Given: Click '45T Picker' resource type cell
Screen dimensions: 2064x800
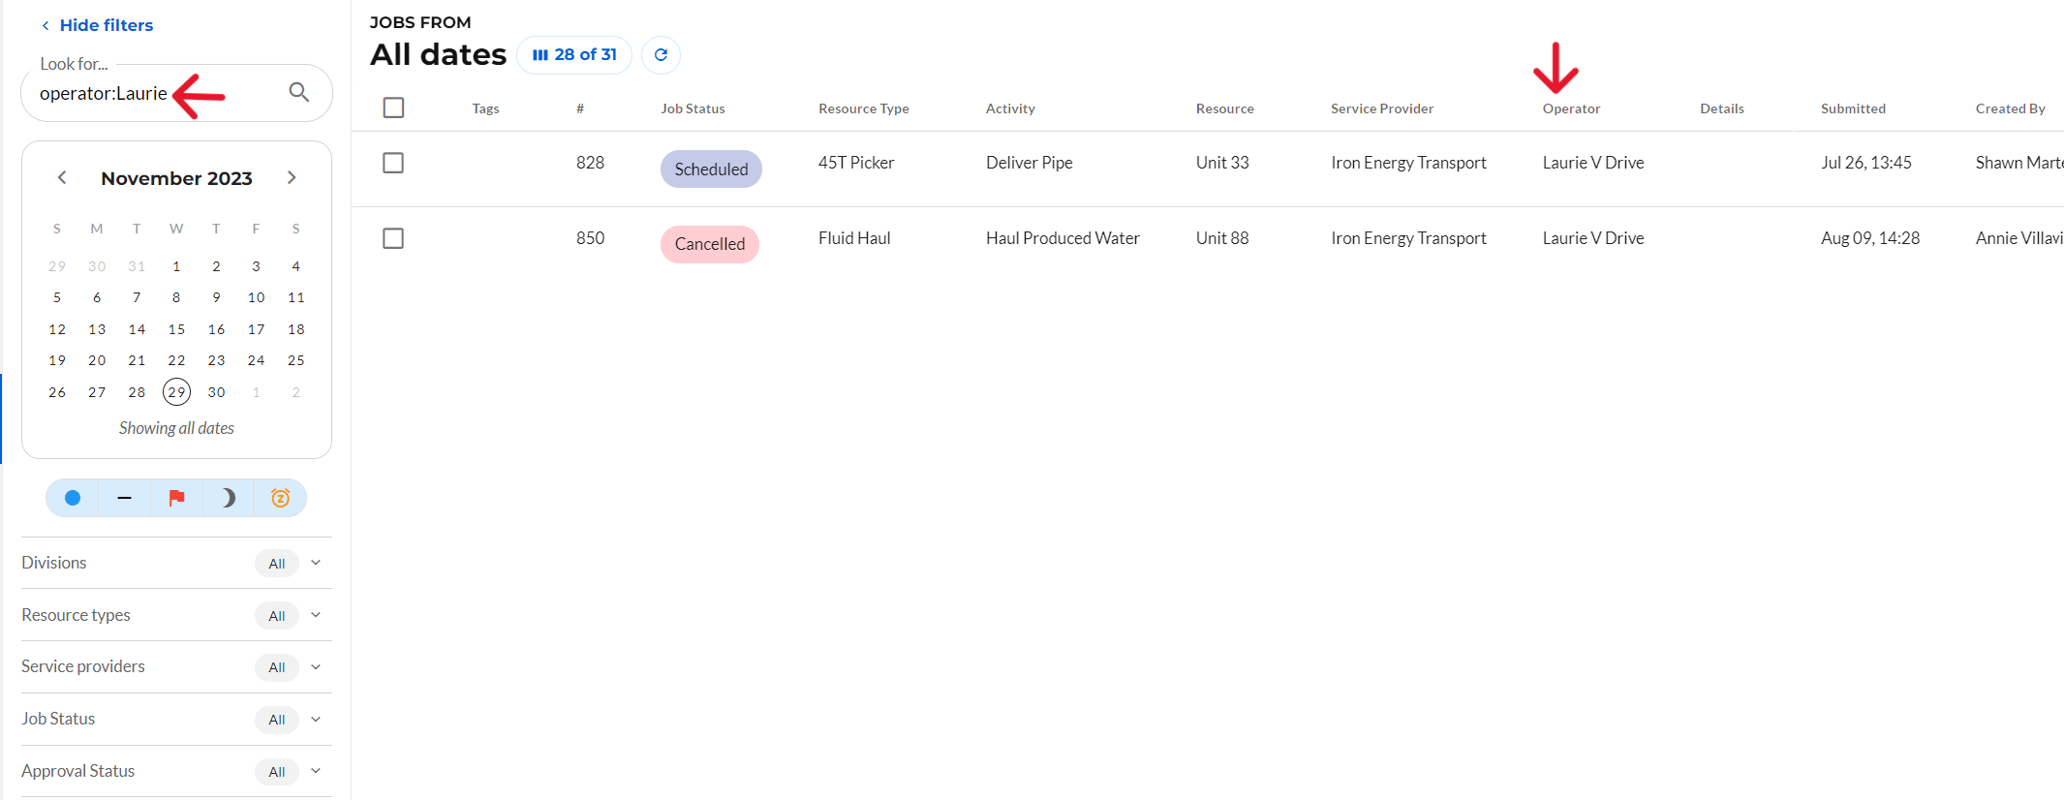Looking at the screenshot, I should click(856, 163).
